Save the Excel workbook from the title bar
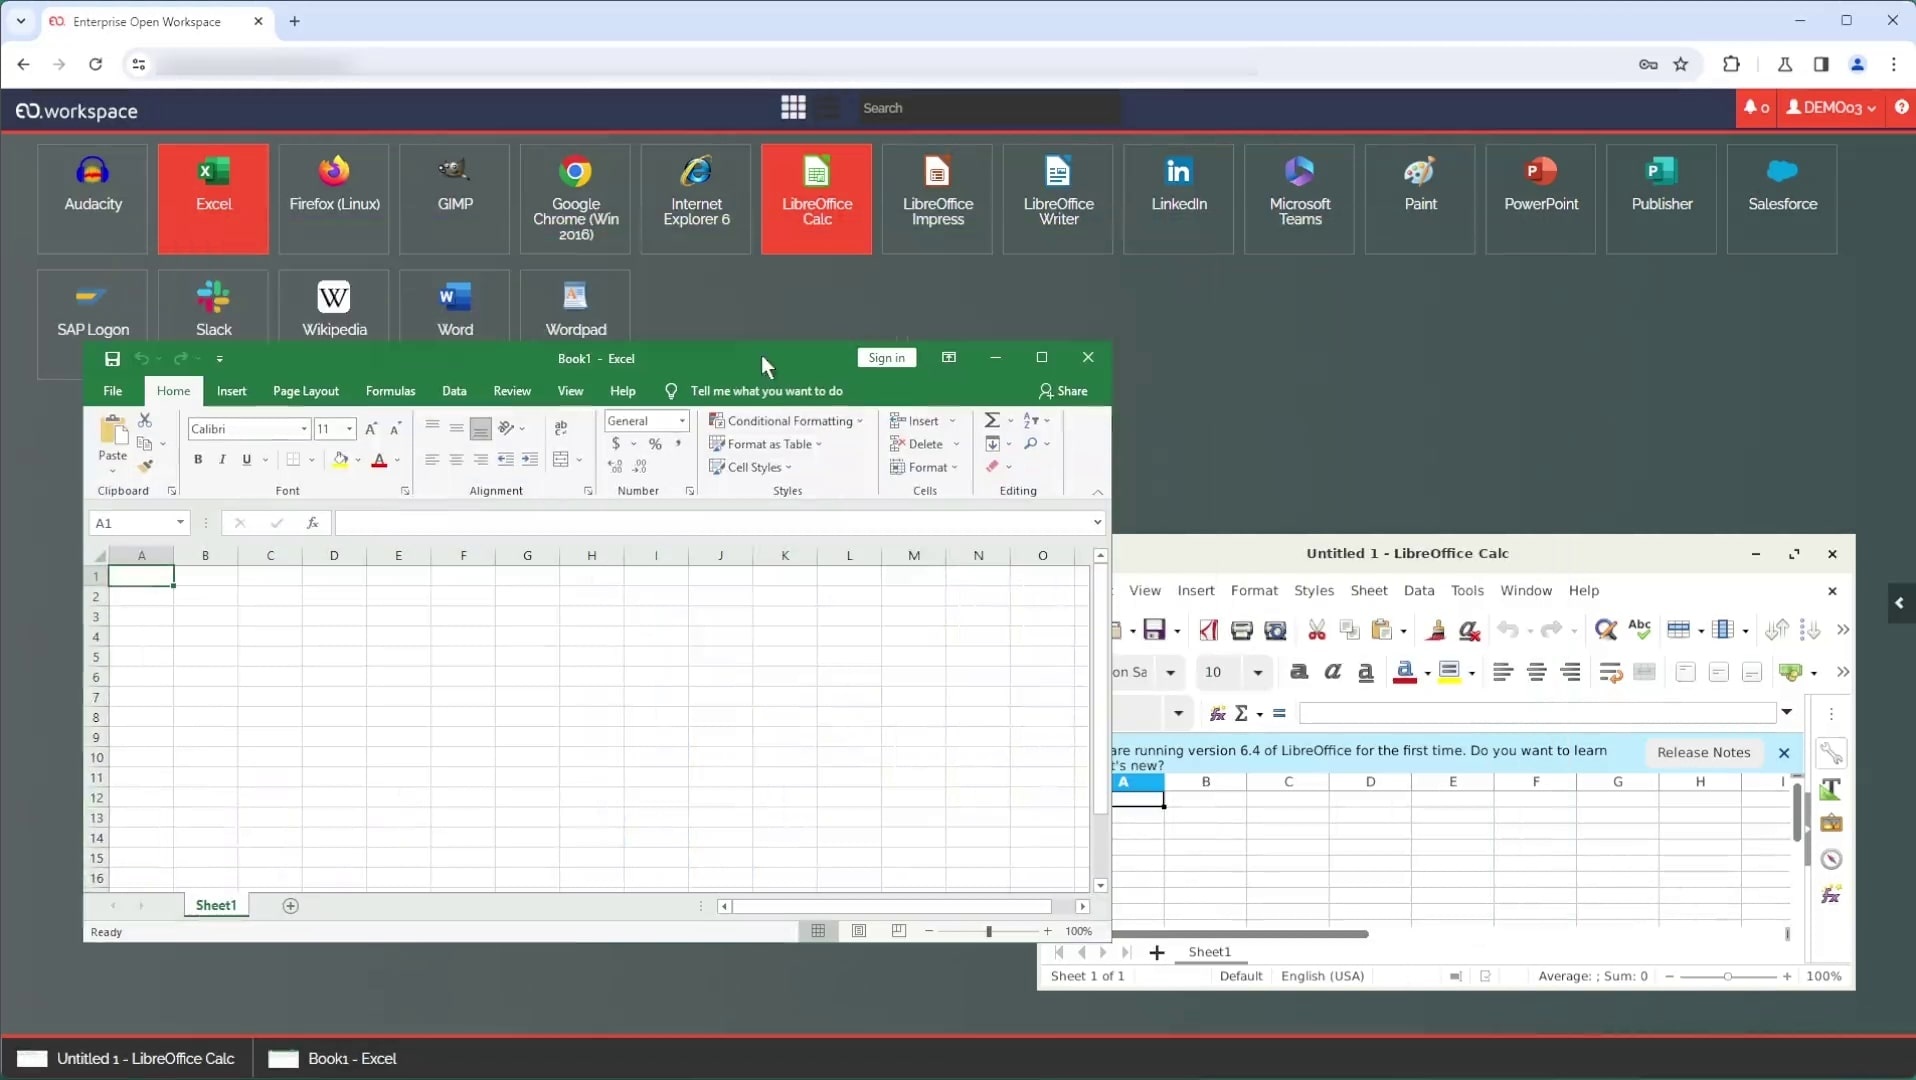Viewport: 1916px width, 1080px height. (x=112, y=359)
